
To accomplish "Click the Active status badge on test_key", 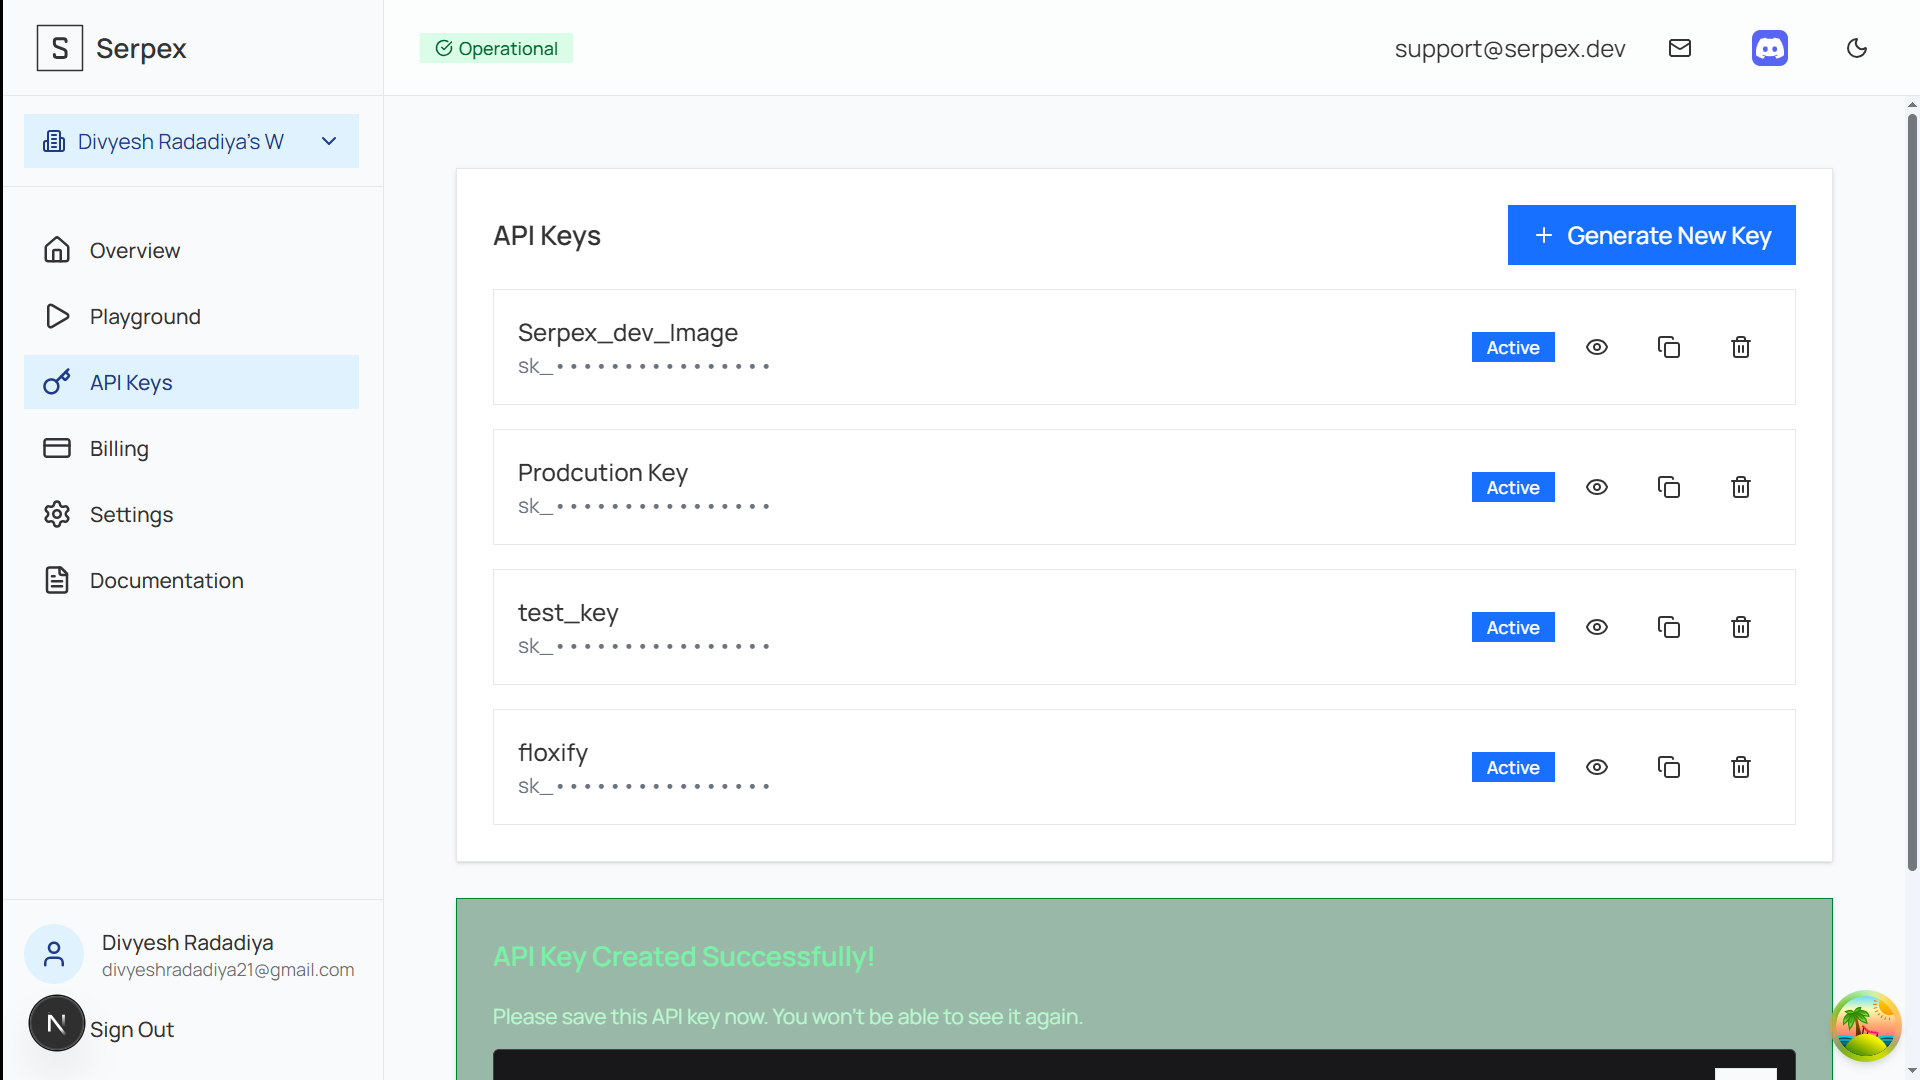I will pos(1512,627).
